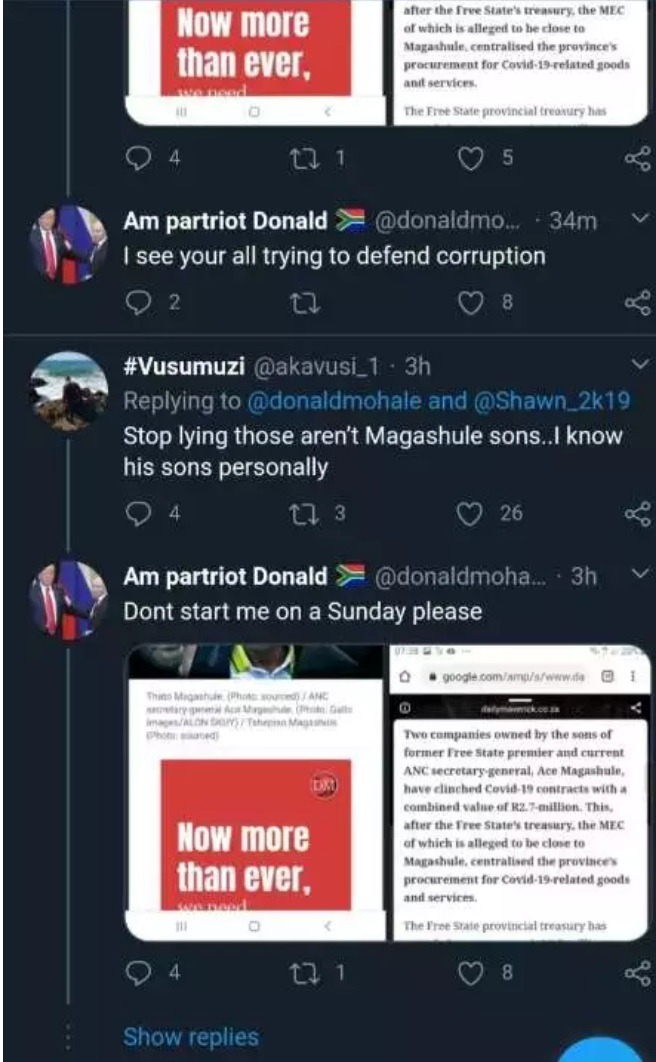Click Show replies link
The image size is (656, 1062).
coord(190,1037)
